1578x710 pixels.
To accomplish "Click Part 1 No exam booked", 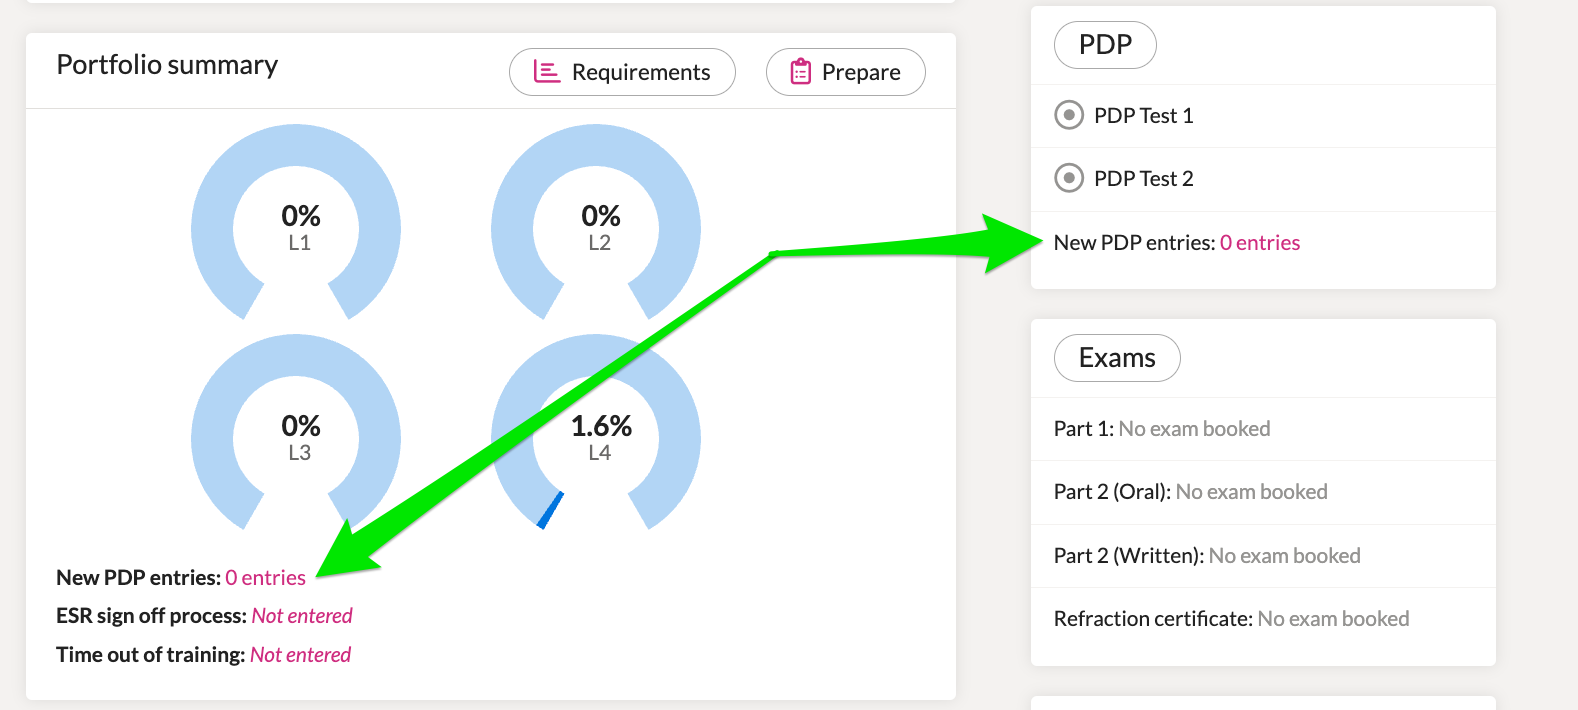I will point(1194,429).
